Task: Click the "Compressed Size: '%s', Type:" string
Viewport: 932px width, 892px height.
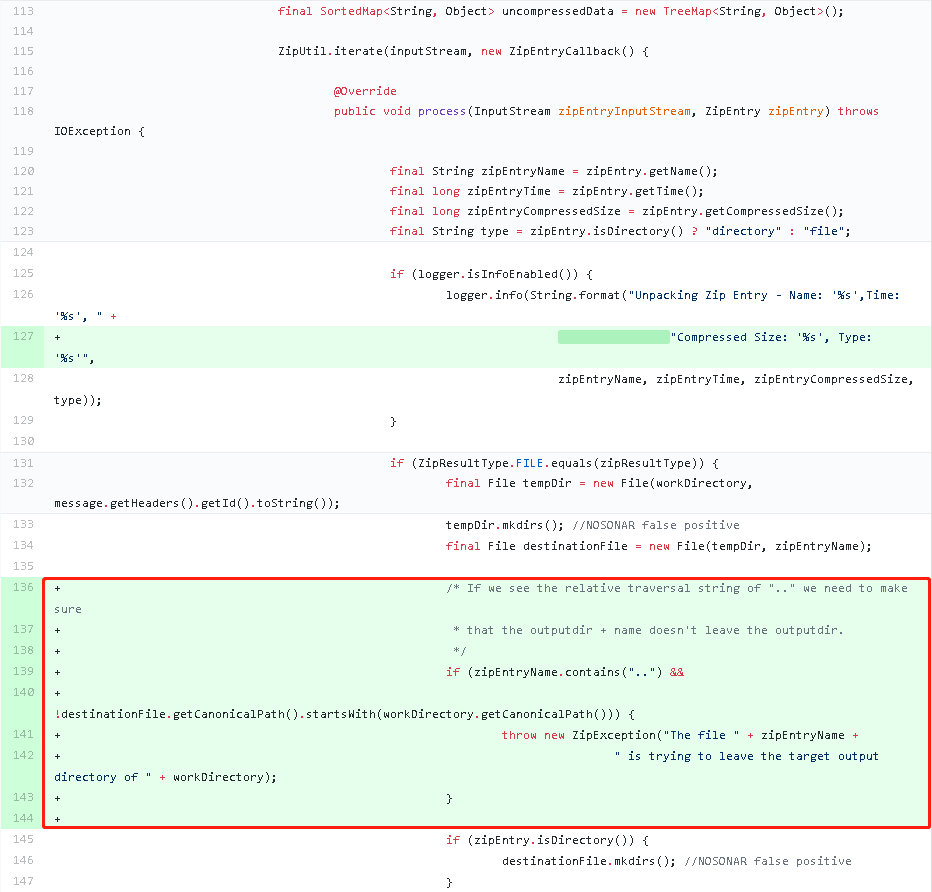Action: [x=771, y=337]
